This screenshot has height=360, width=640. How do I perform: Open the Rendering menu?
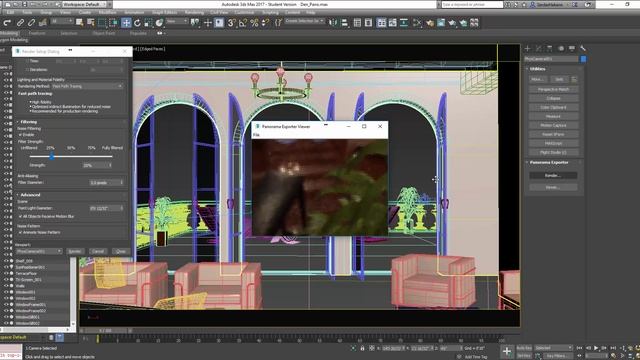click(x=194, y=13)
